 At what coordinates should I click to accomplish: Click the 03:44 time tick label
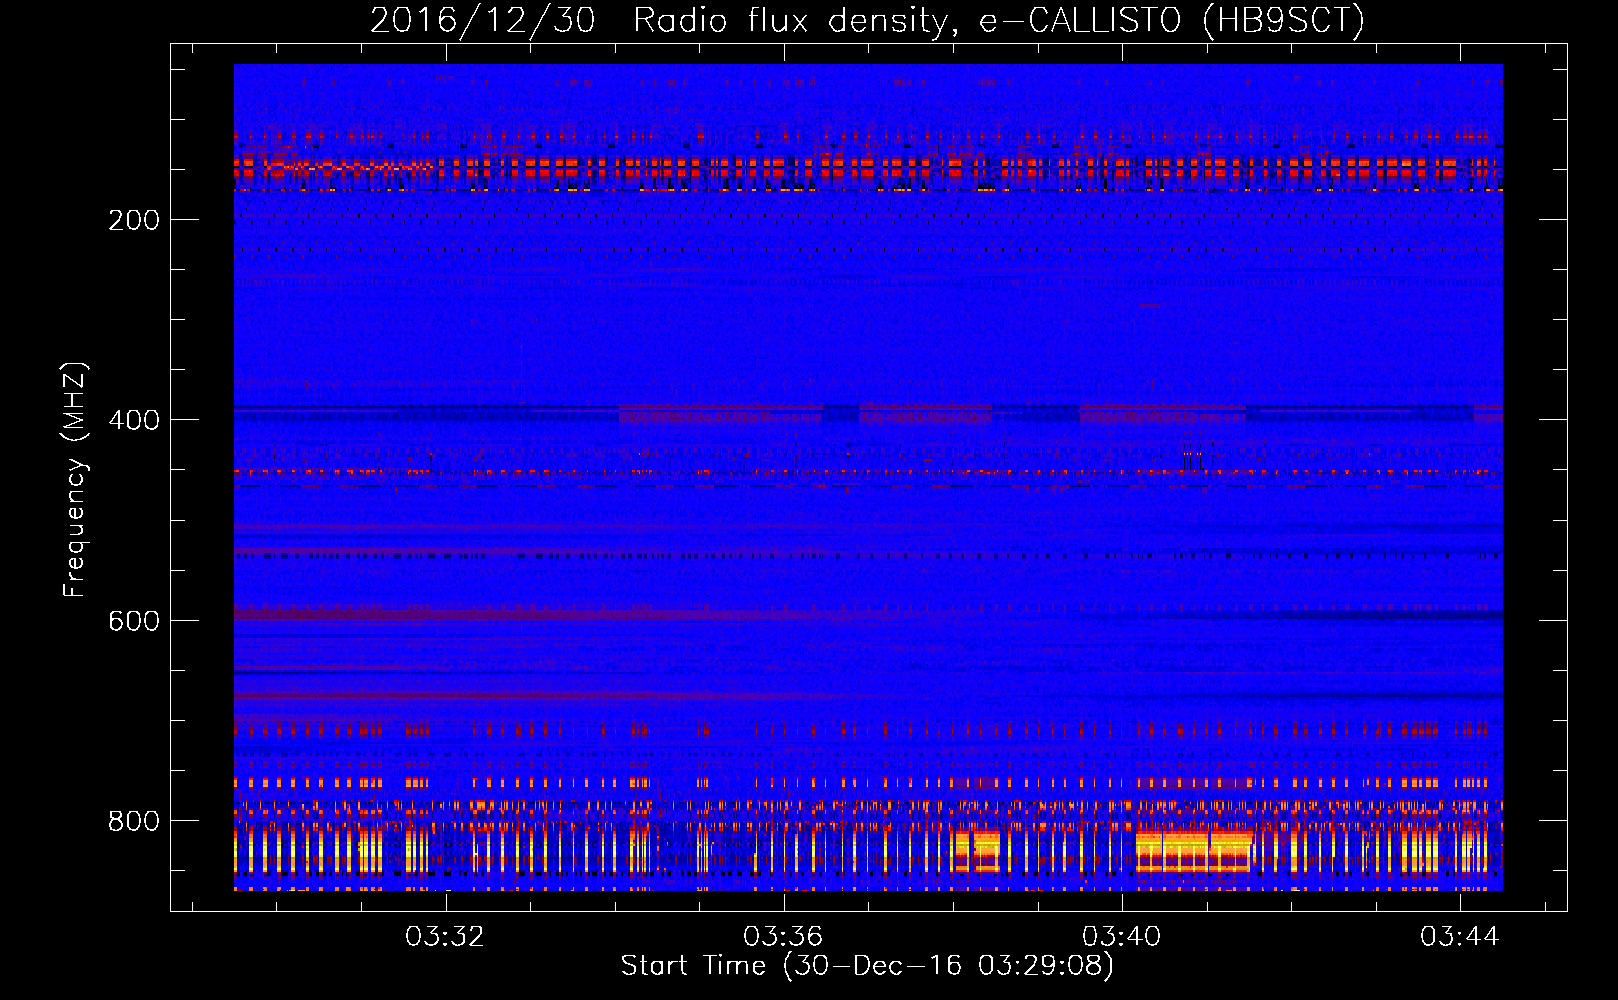click(x=1460, y=936)
